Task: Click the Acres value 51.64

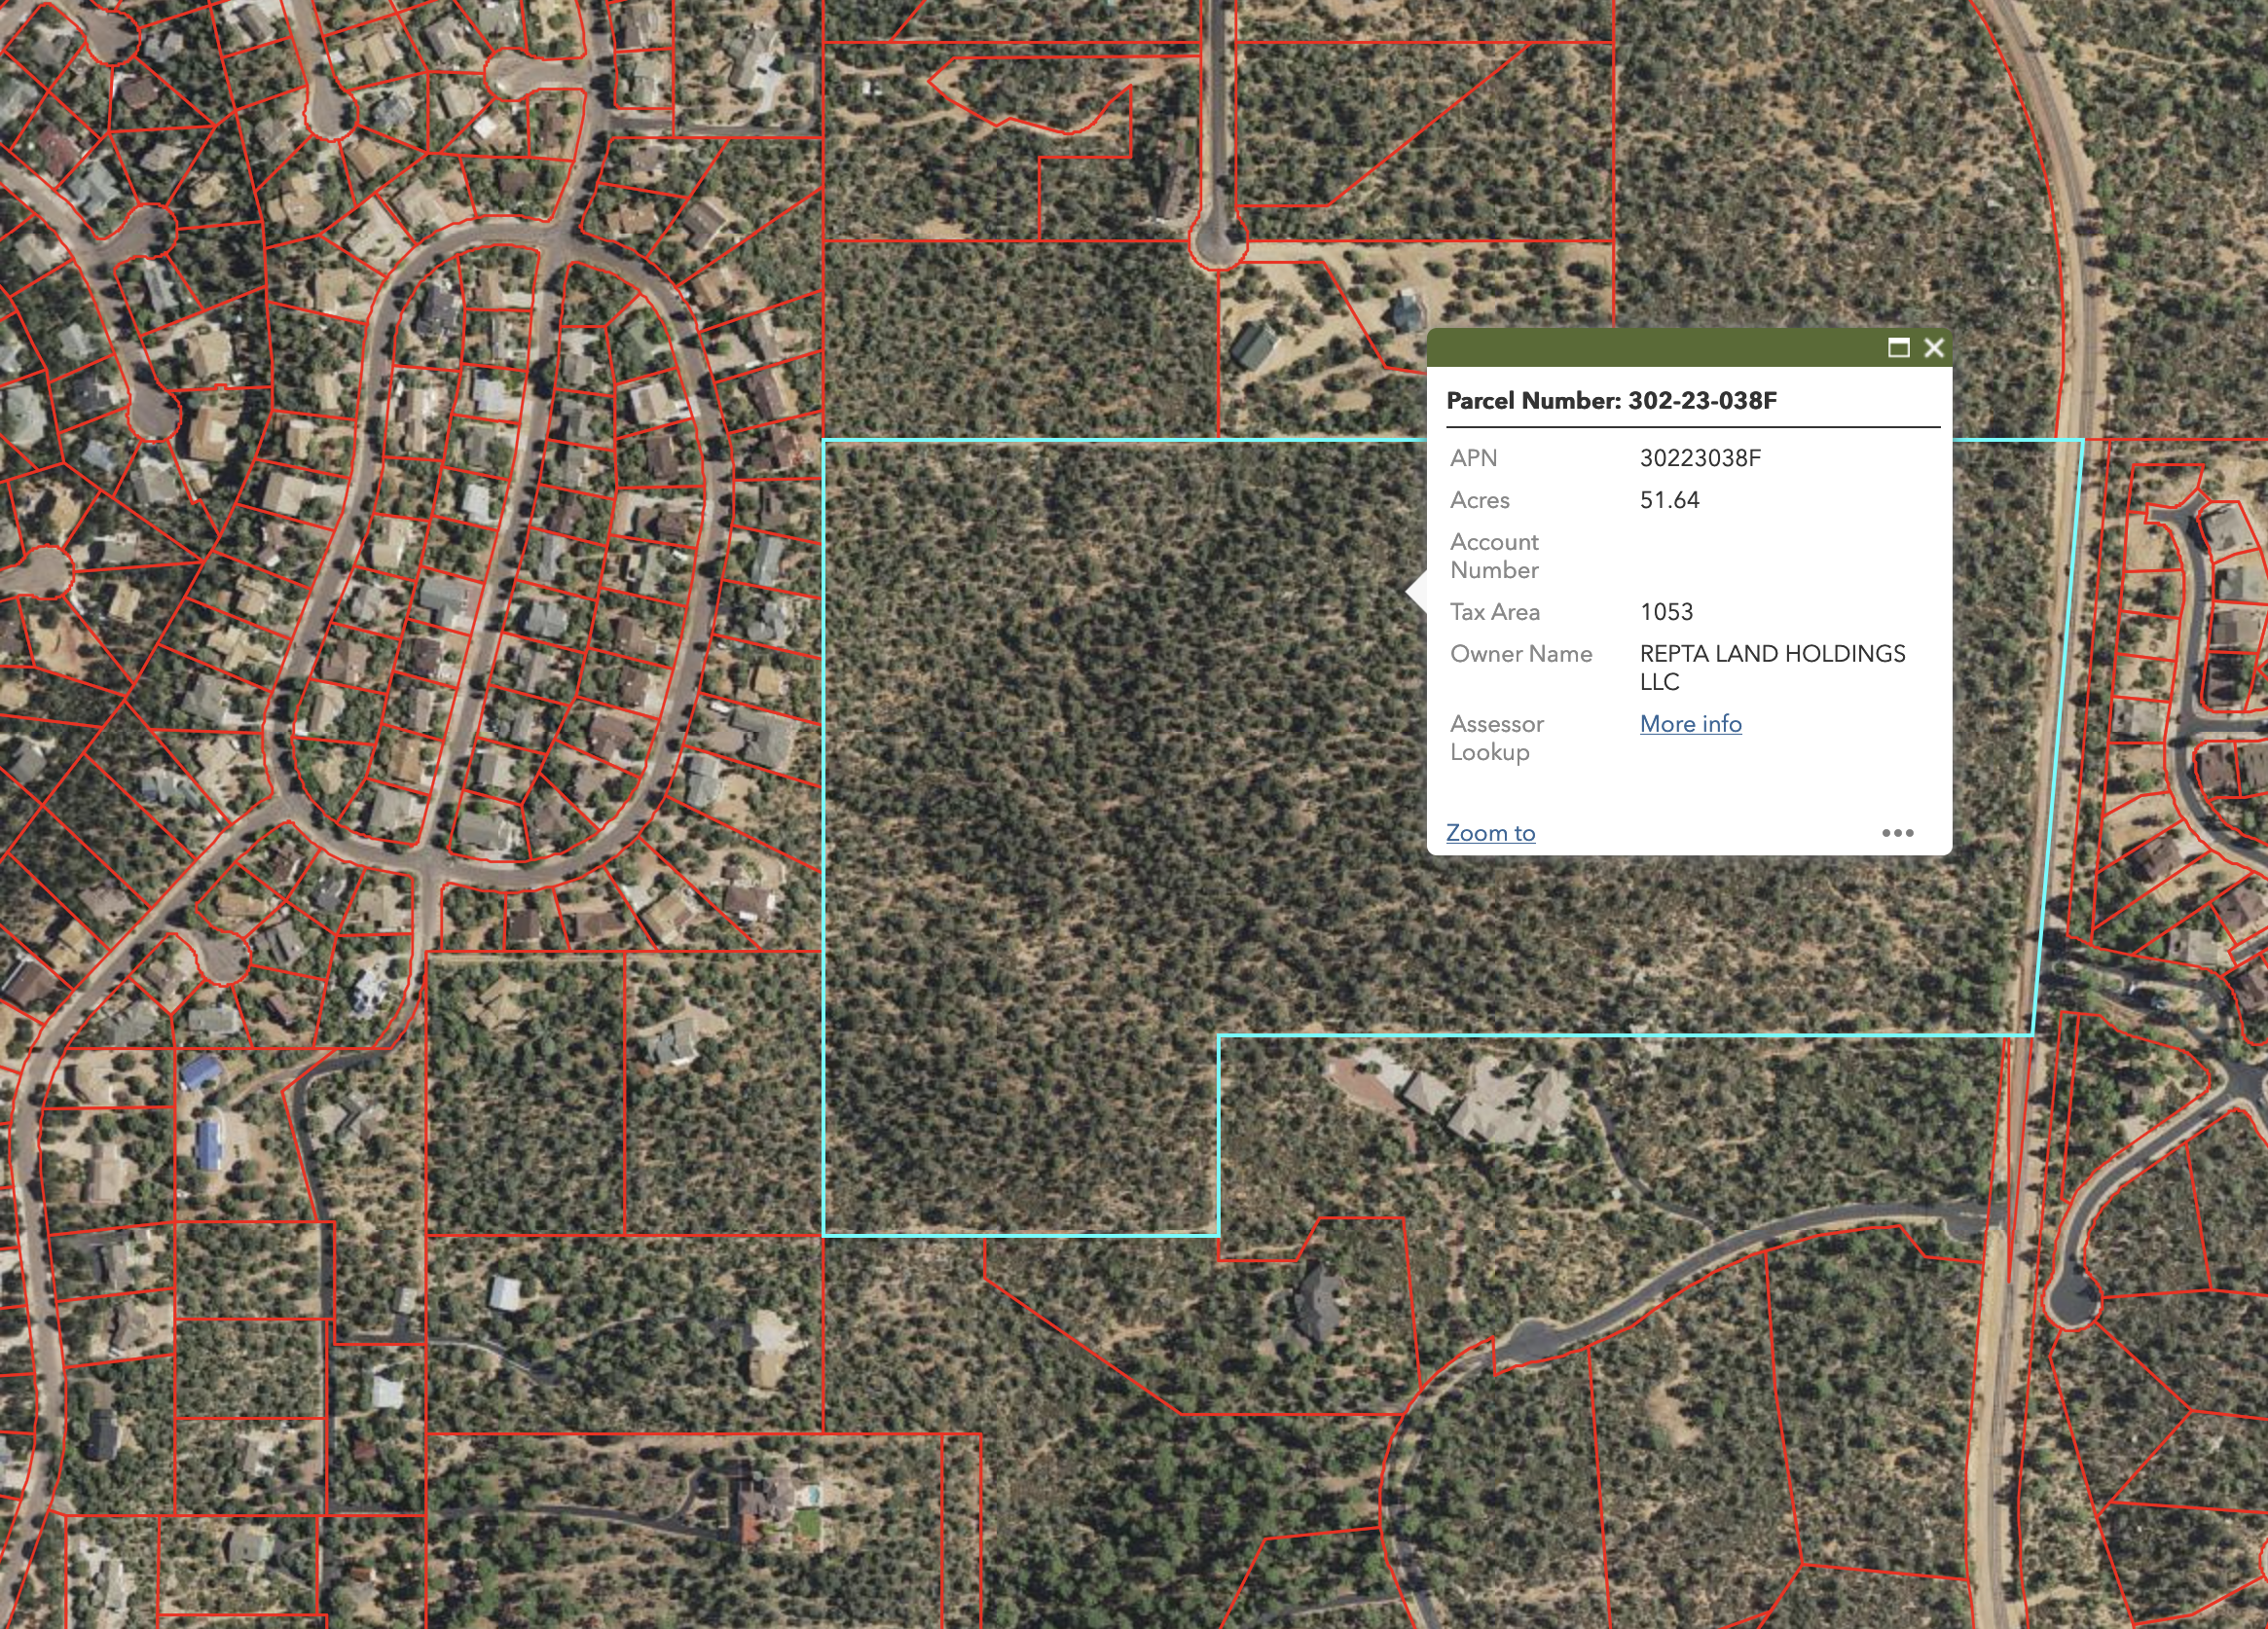Action: pyautogui.click(x=1669, y=500)
